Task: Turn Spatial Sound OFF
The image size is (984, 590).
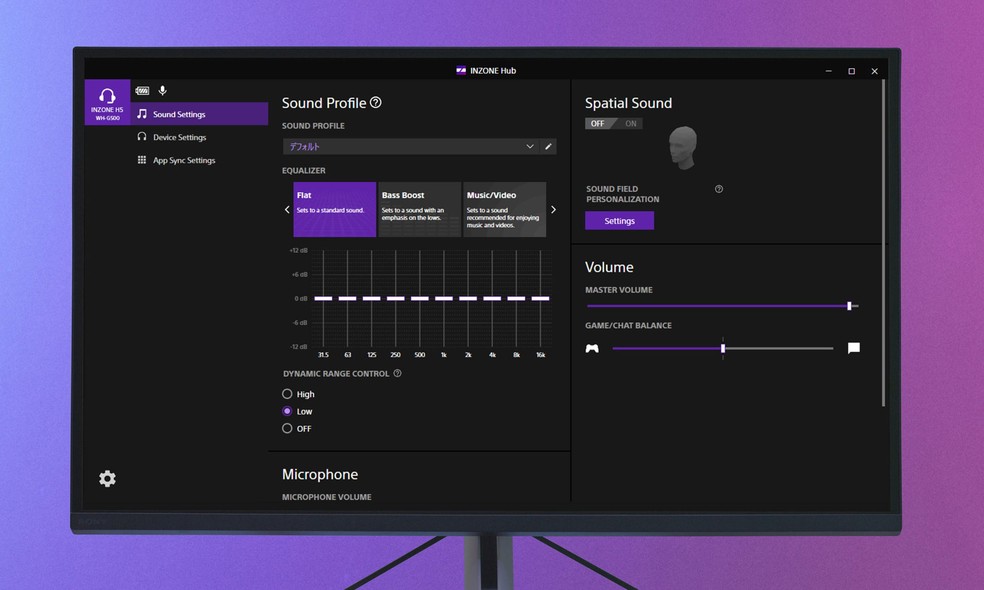Action: [598, 124]
